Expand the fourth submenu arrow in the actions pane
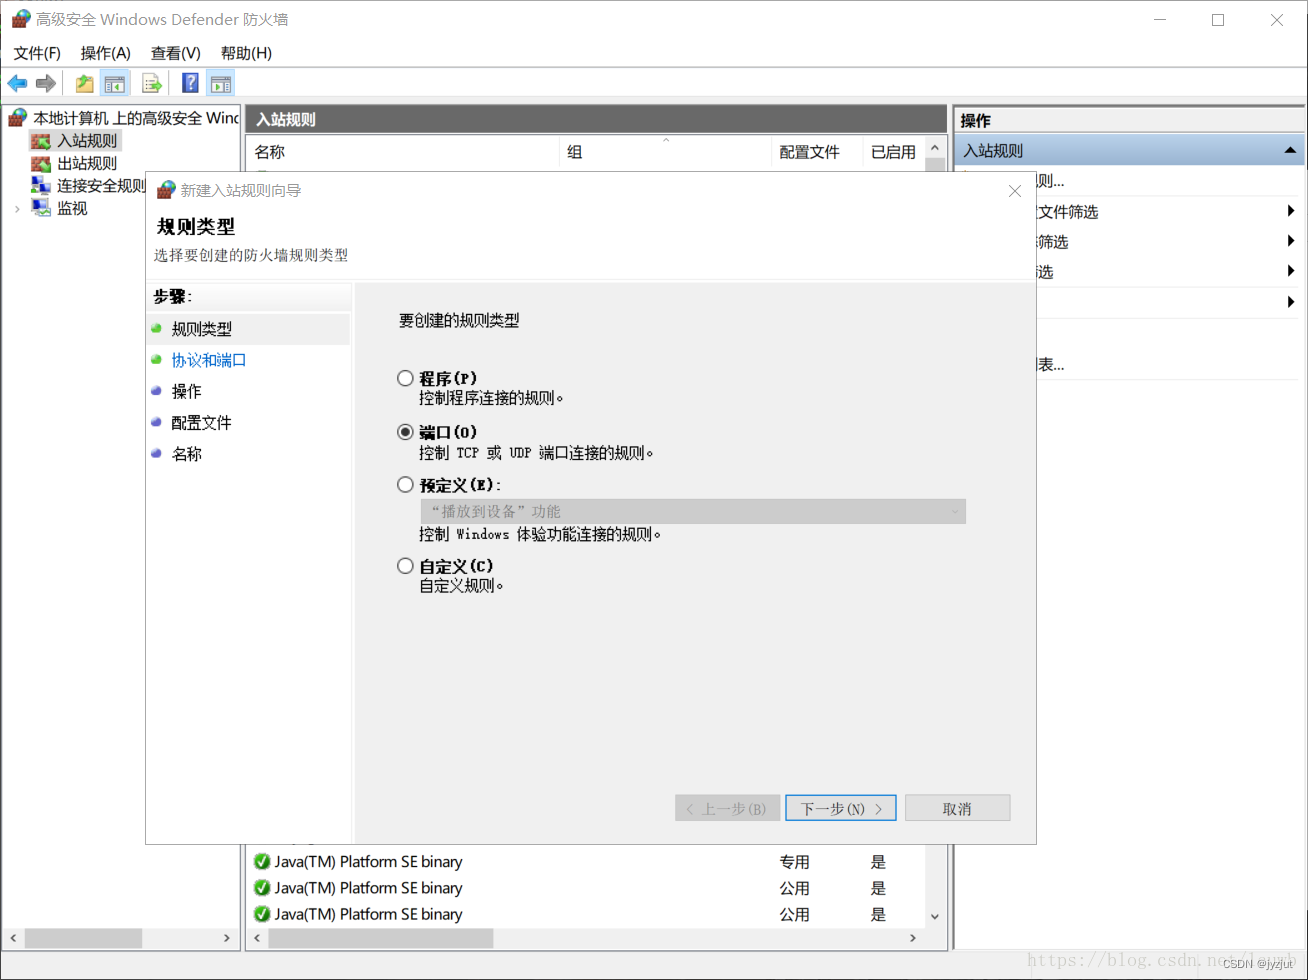The image size is (1308, 980). [1291, 301]
